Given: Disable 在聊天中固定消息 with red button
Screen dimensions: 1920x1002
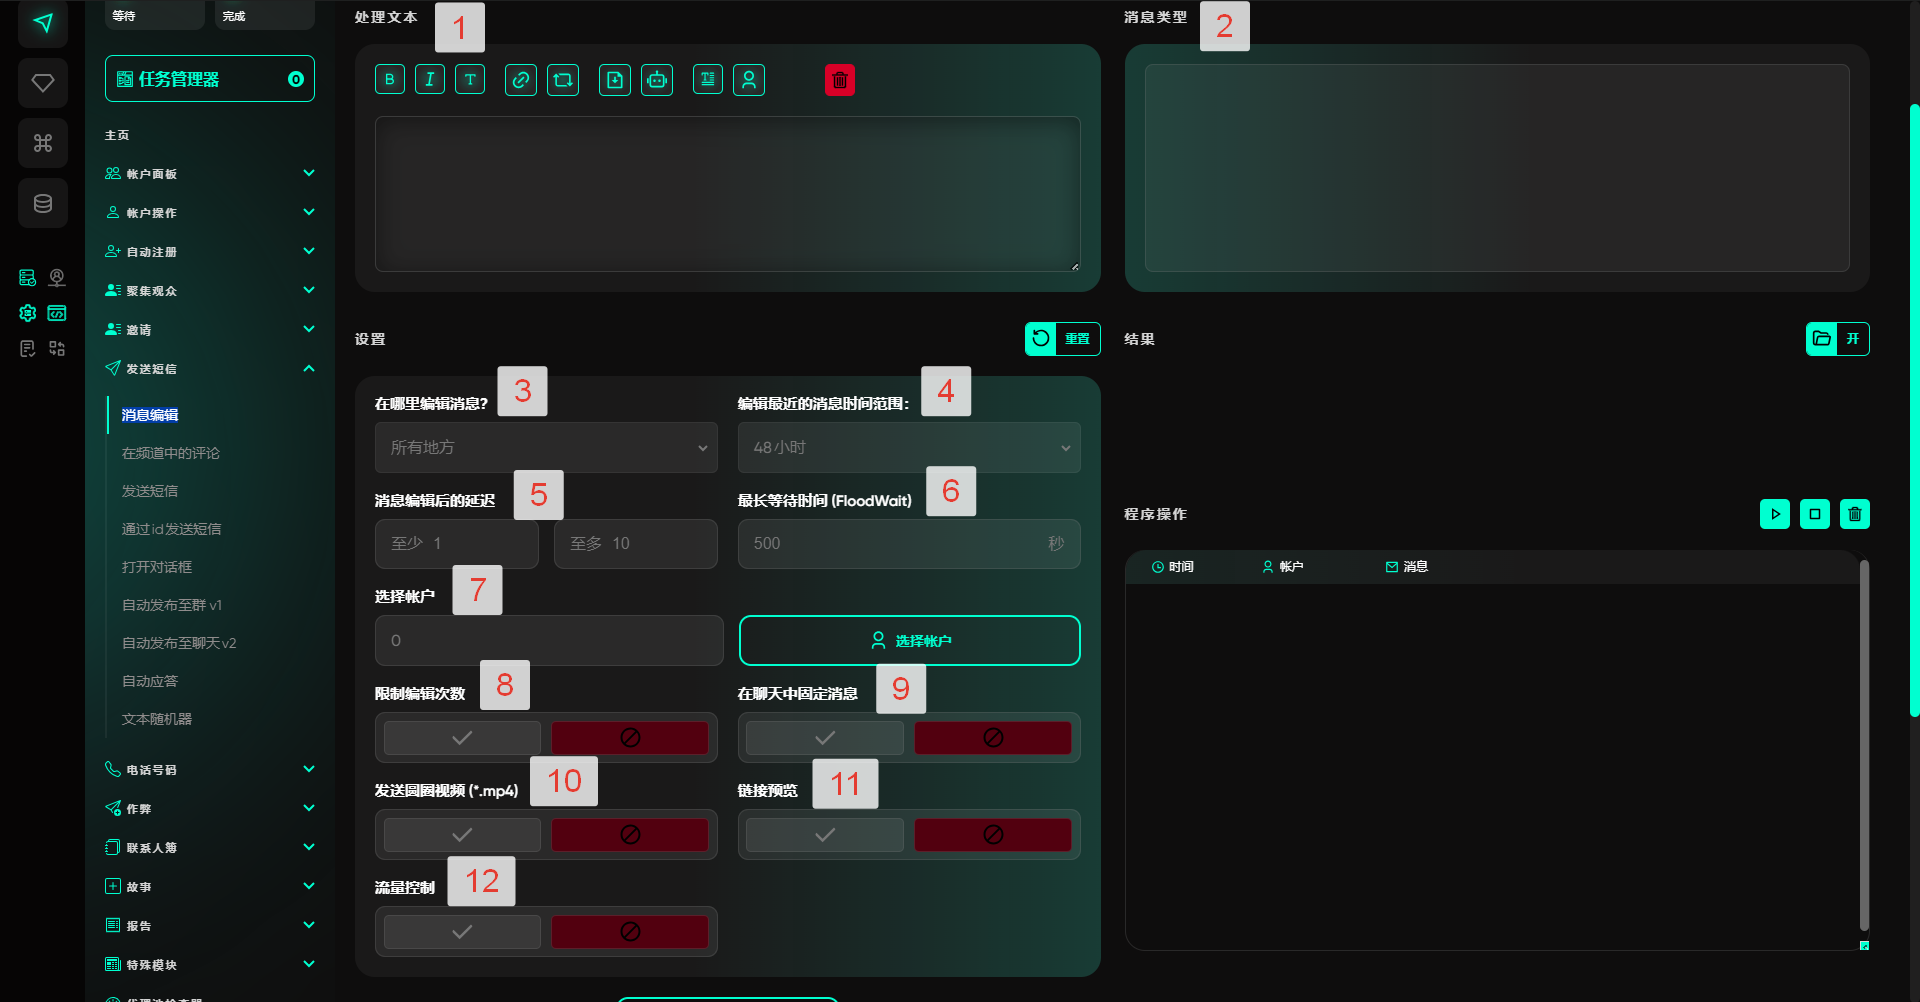Looking at the screenshot, I should click(992, 738).
